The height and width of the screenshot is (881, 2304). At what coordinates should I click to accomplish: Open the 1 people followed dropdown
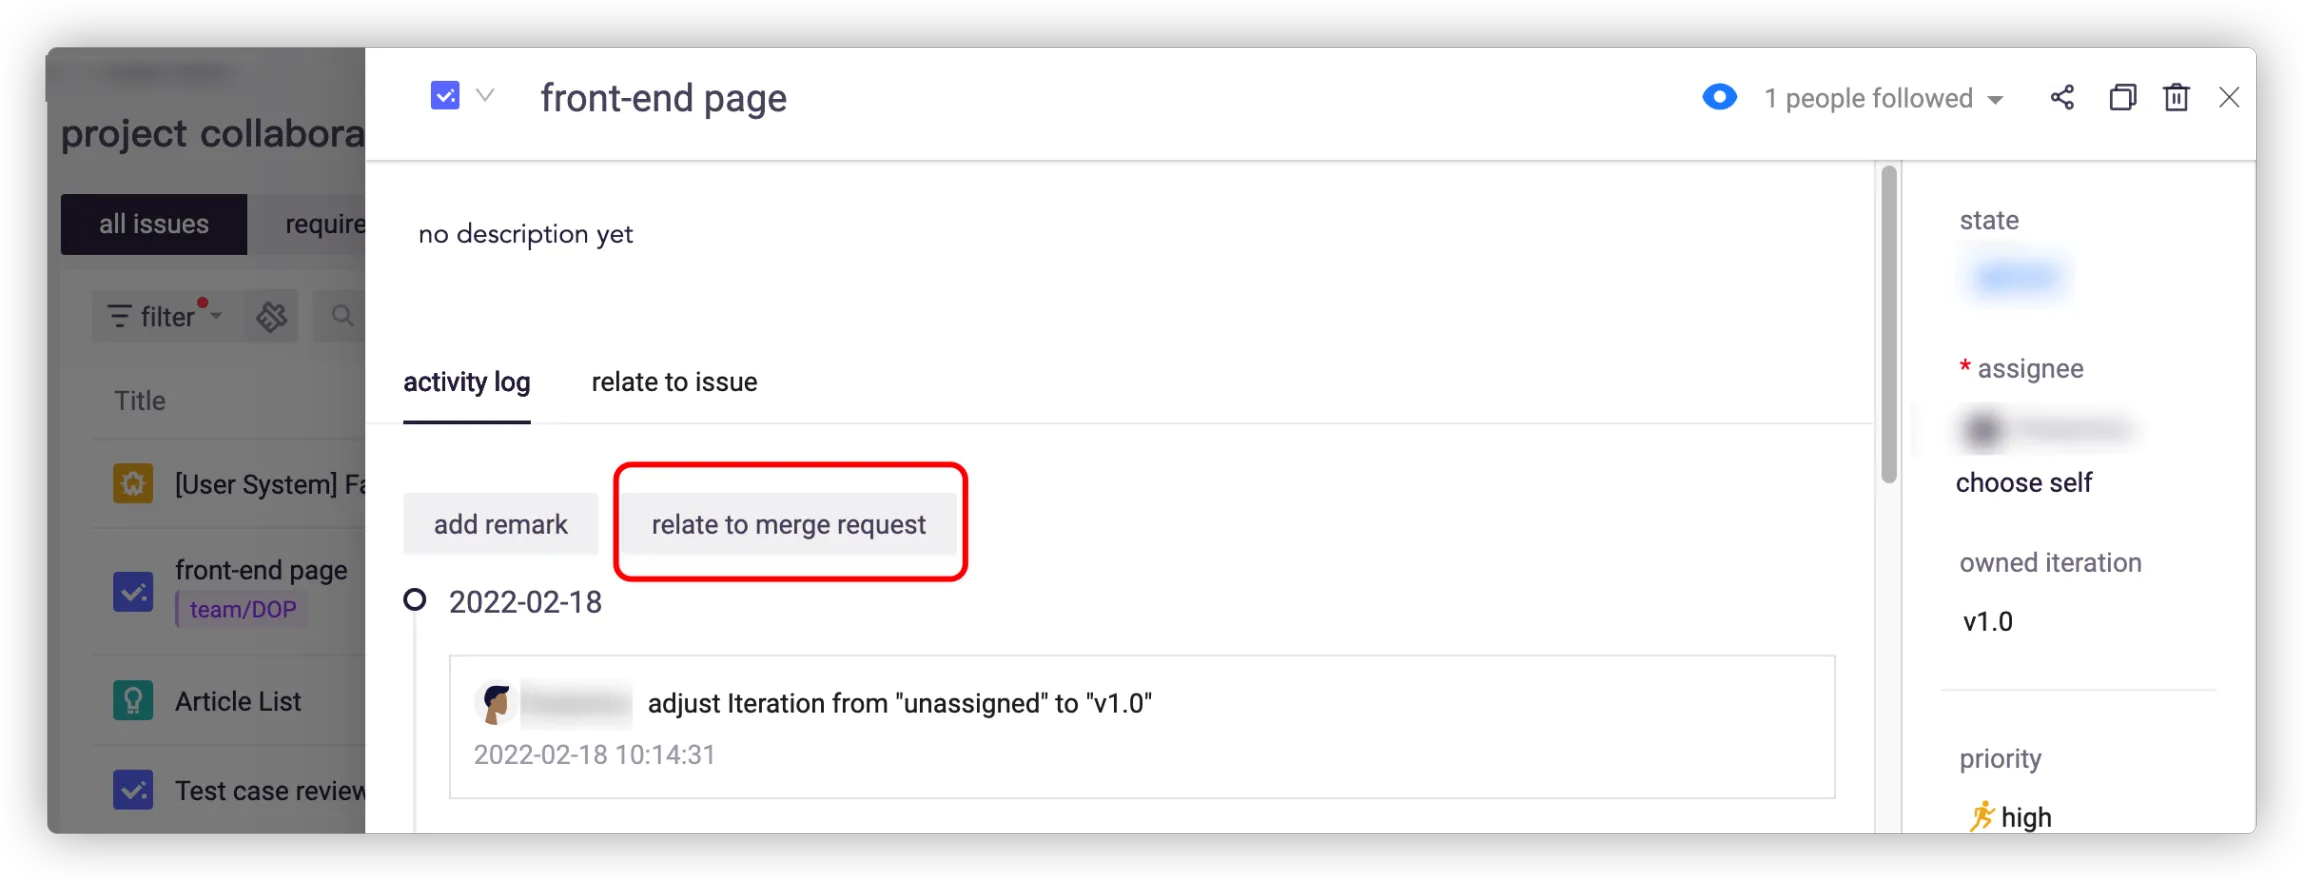click(x=1884, y=98)
